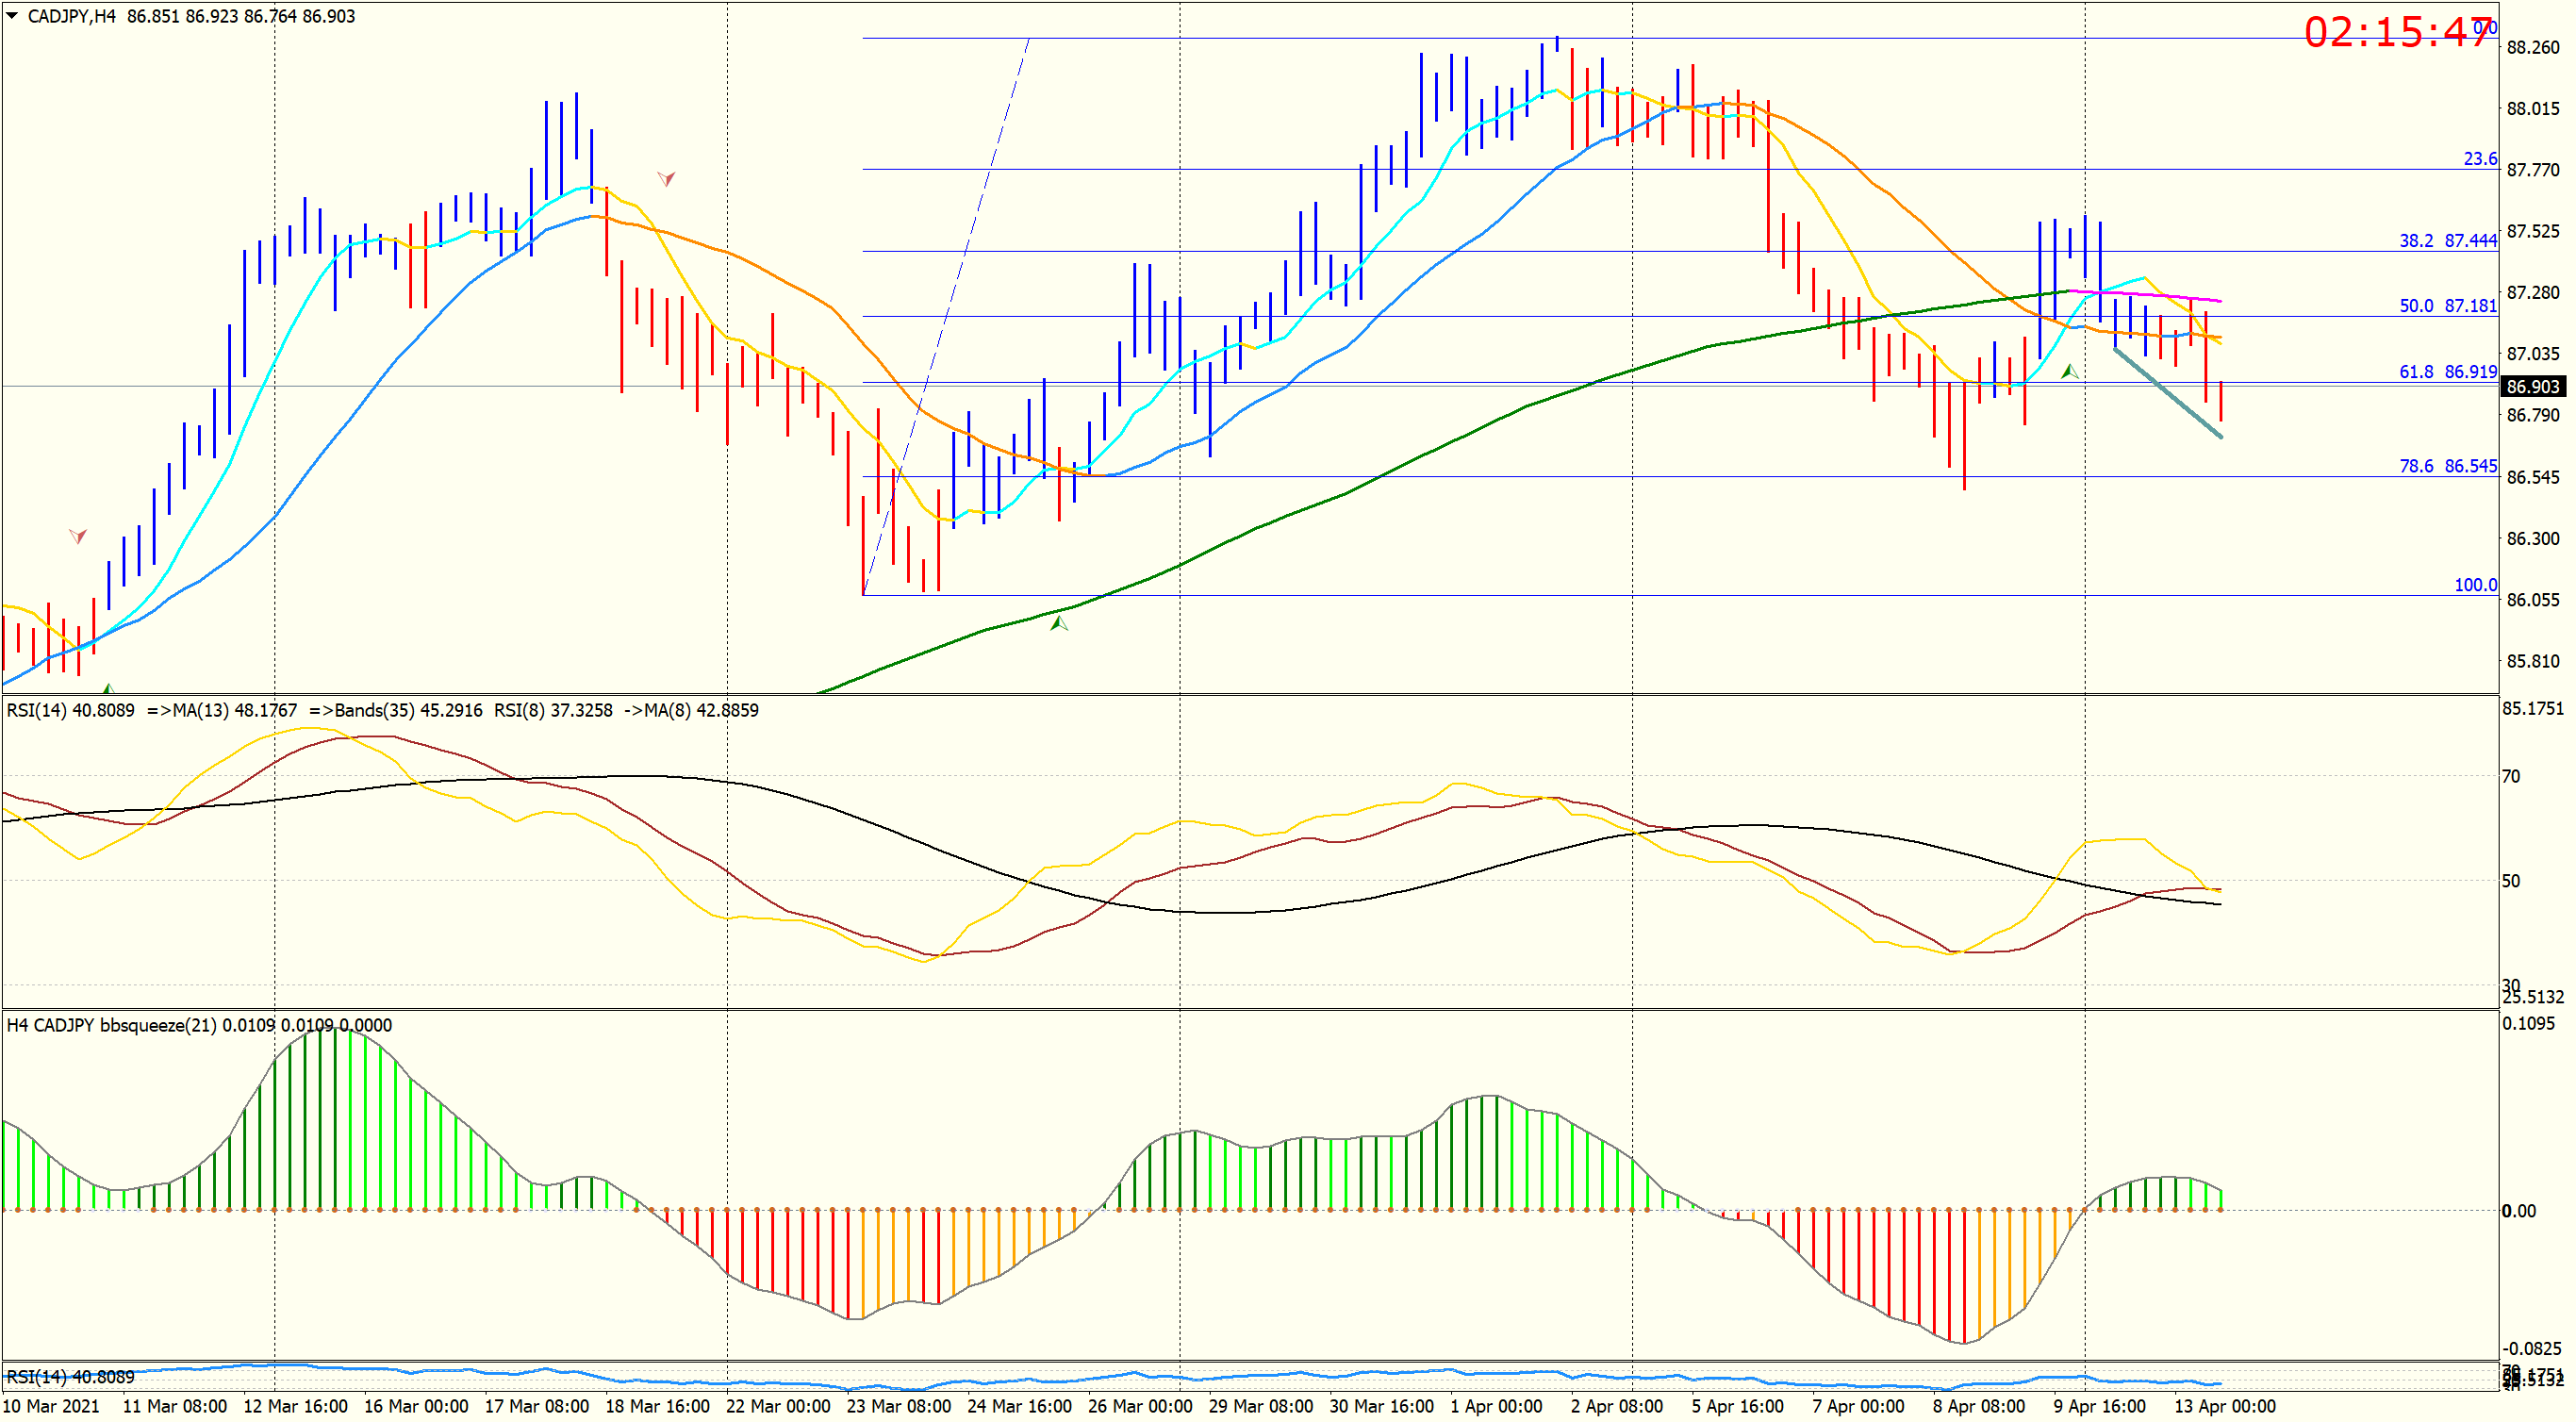Select the 61.8 Fibonacci level label 86.919

coord(2448,371)
